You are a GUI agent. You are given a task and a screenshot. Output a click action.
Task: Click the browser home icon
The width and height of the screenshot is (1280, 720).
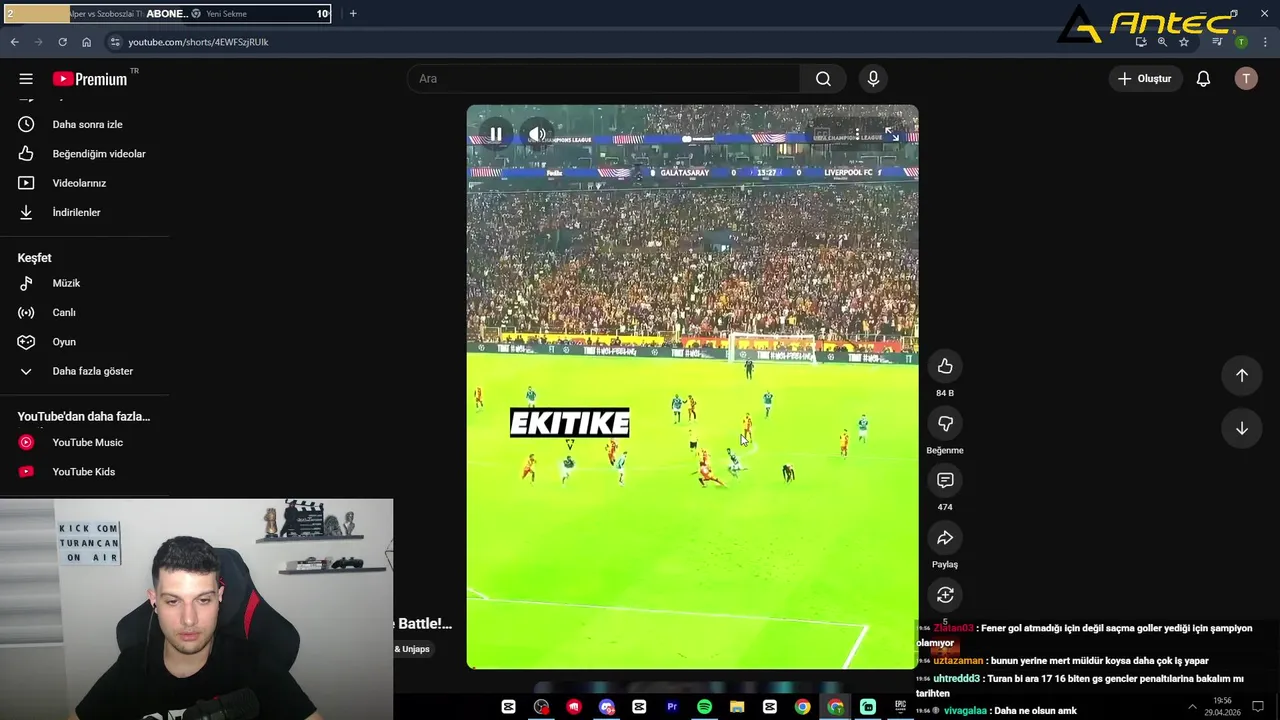tap(86, 42)
